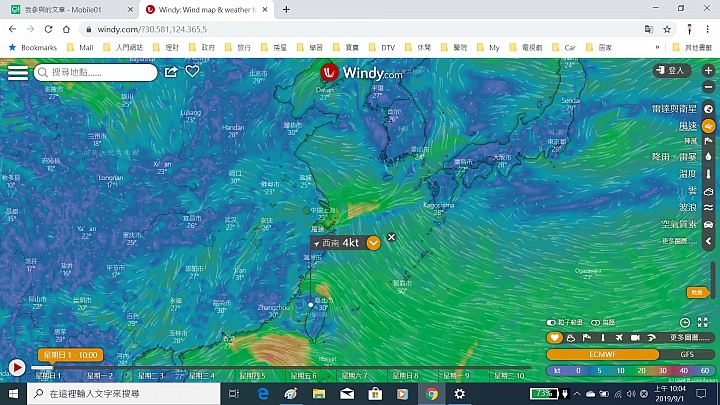Viewport: 720px width, 405px height.
Task: Zoom in the map with plus button
Action: (708, 70)
